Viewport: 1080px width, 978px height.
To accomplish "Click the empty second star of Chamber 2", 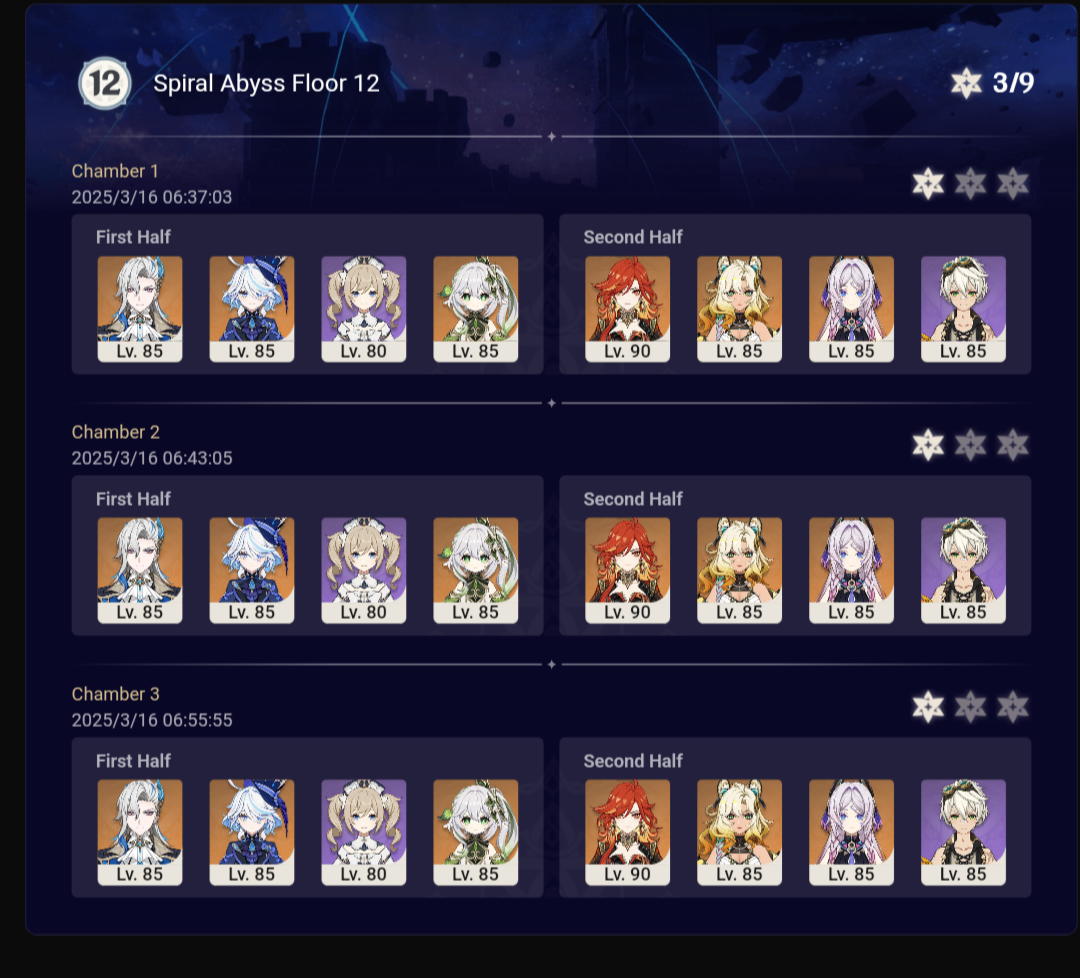I will pyautogui.click(x=970, y=445).
